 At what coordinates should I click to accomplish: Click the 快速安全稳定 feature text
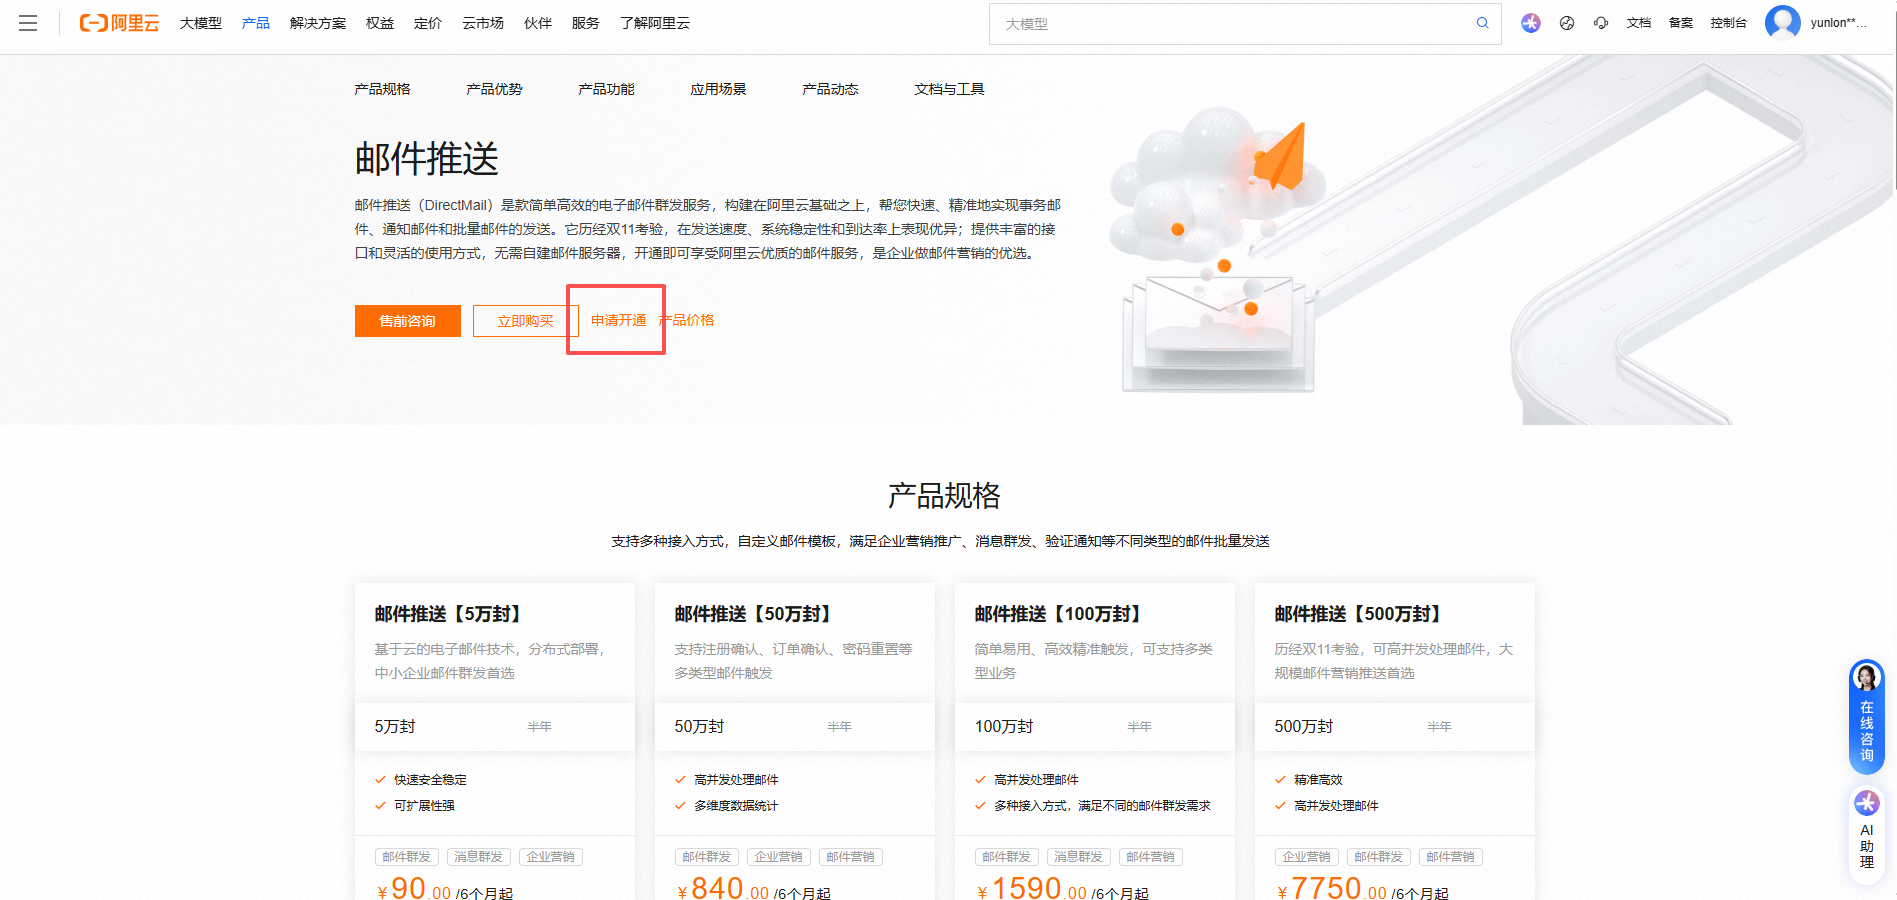tap(430, 780)
